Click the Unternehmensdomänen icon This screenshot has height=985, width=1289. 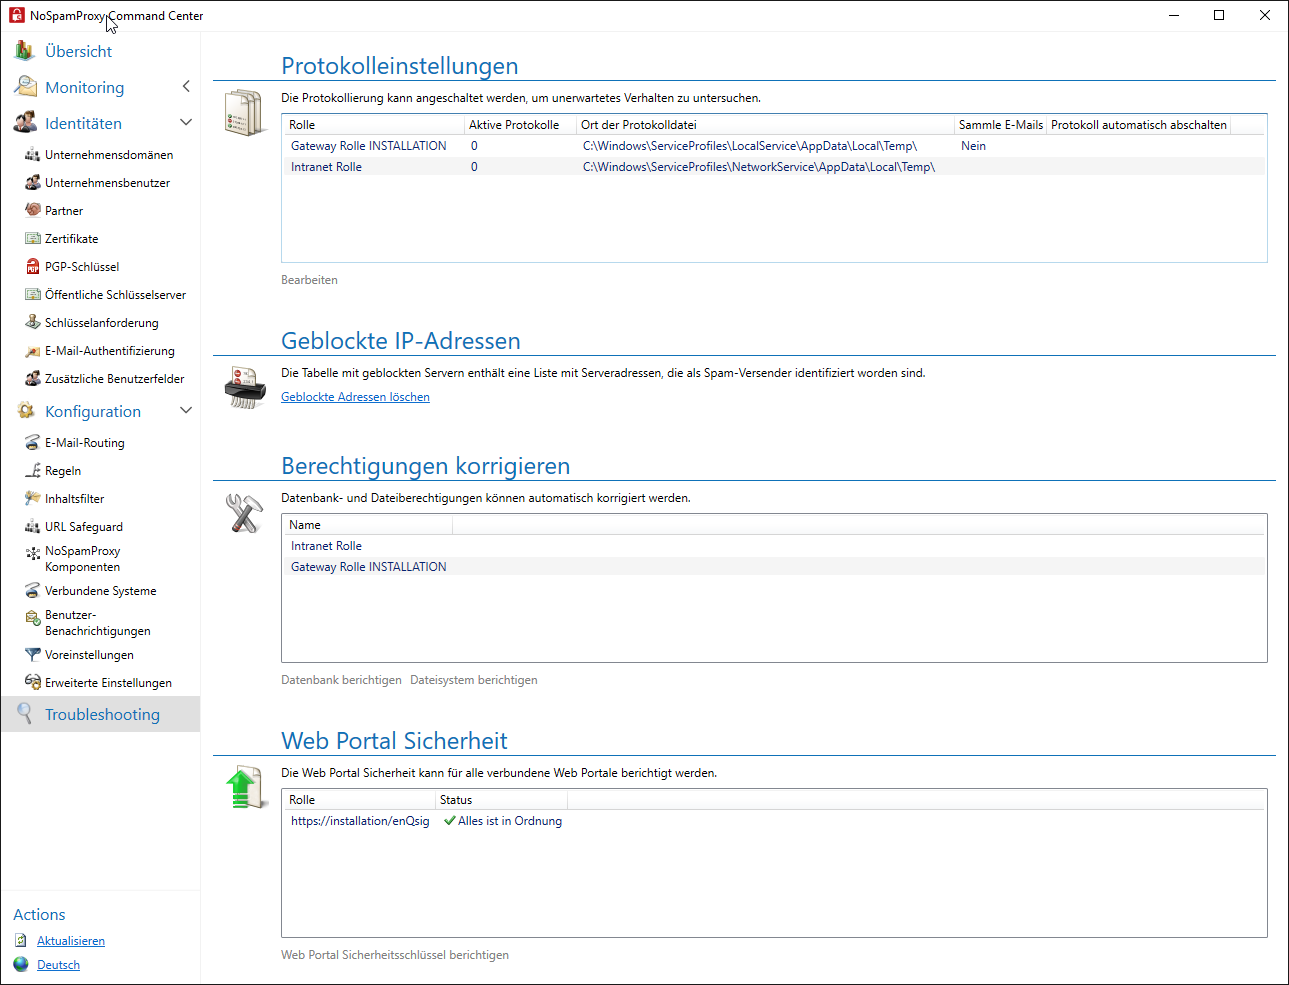click(33, 155)
